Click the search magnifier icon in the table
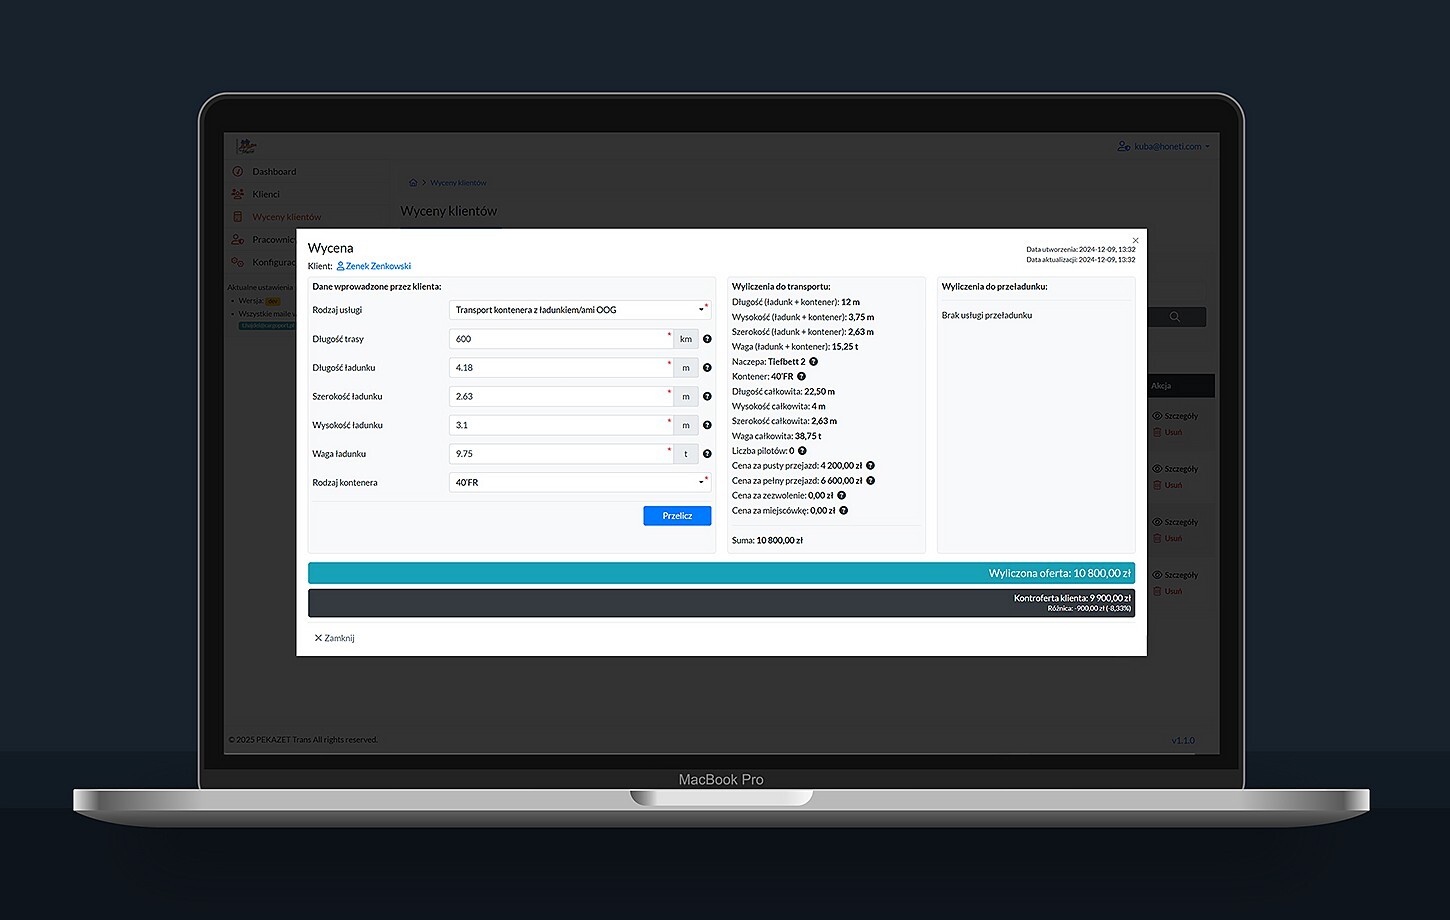The height and width of the screenshot is (920, 1450). coord(1176,316)
